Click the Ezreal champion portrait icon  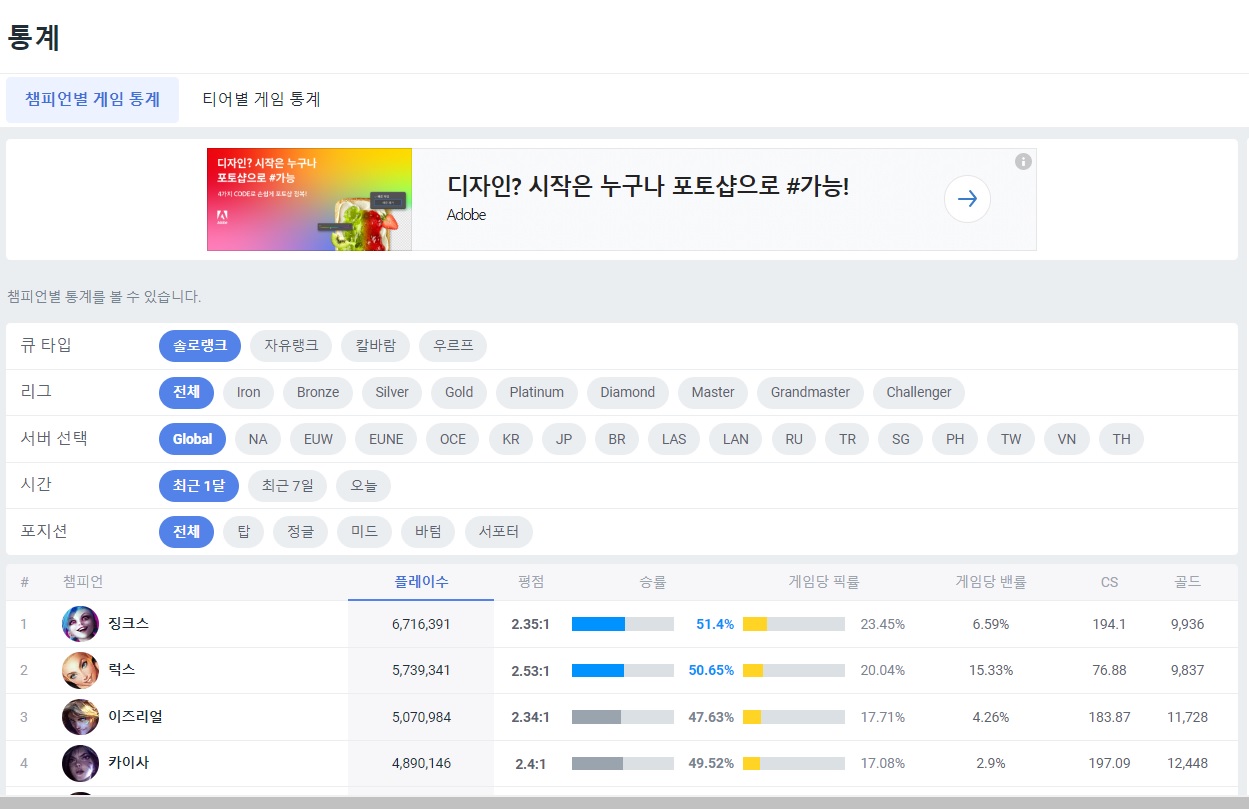point(80,717)
